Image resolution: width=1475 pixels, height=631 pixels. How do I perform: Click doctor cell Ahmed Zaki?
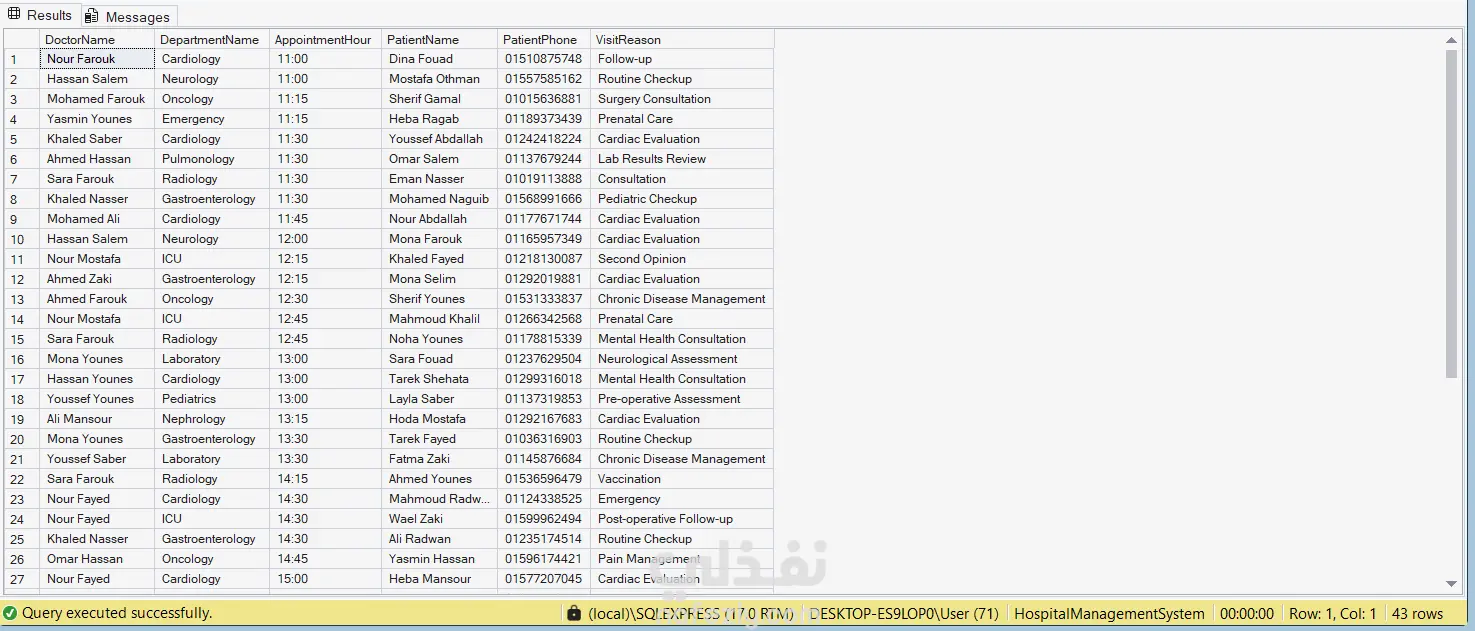(97, 279)
